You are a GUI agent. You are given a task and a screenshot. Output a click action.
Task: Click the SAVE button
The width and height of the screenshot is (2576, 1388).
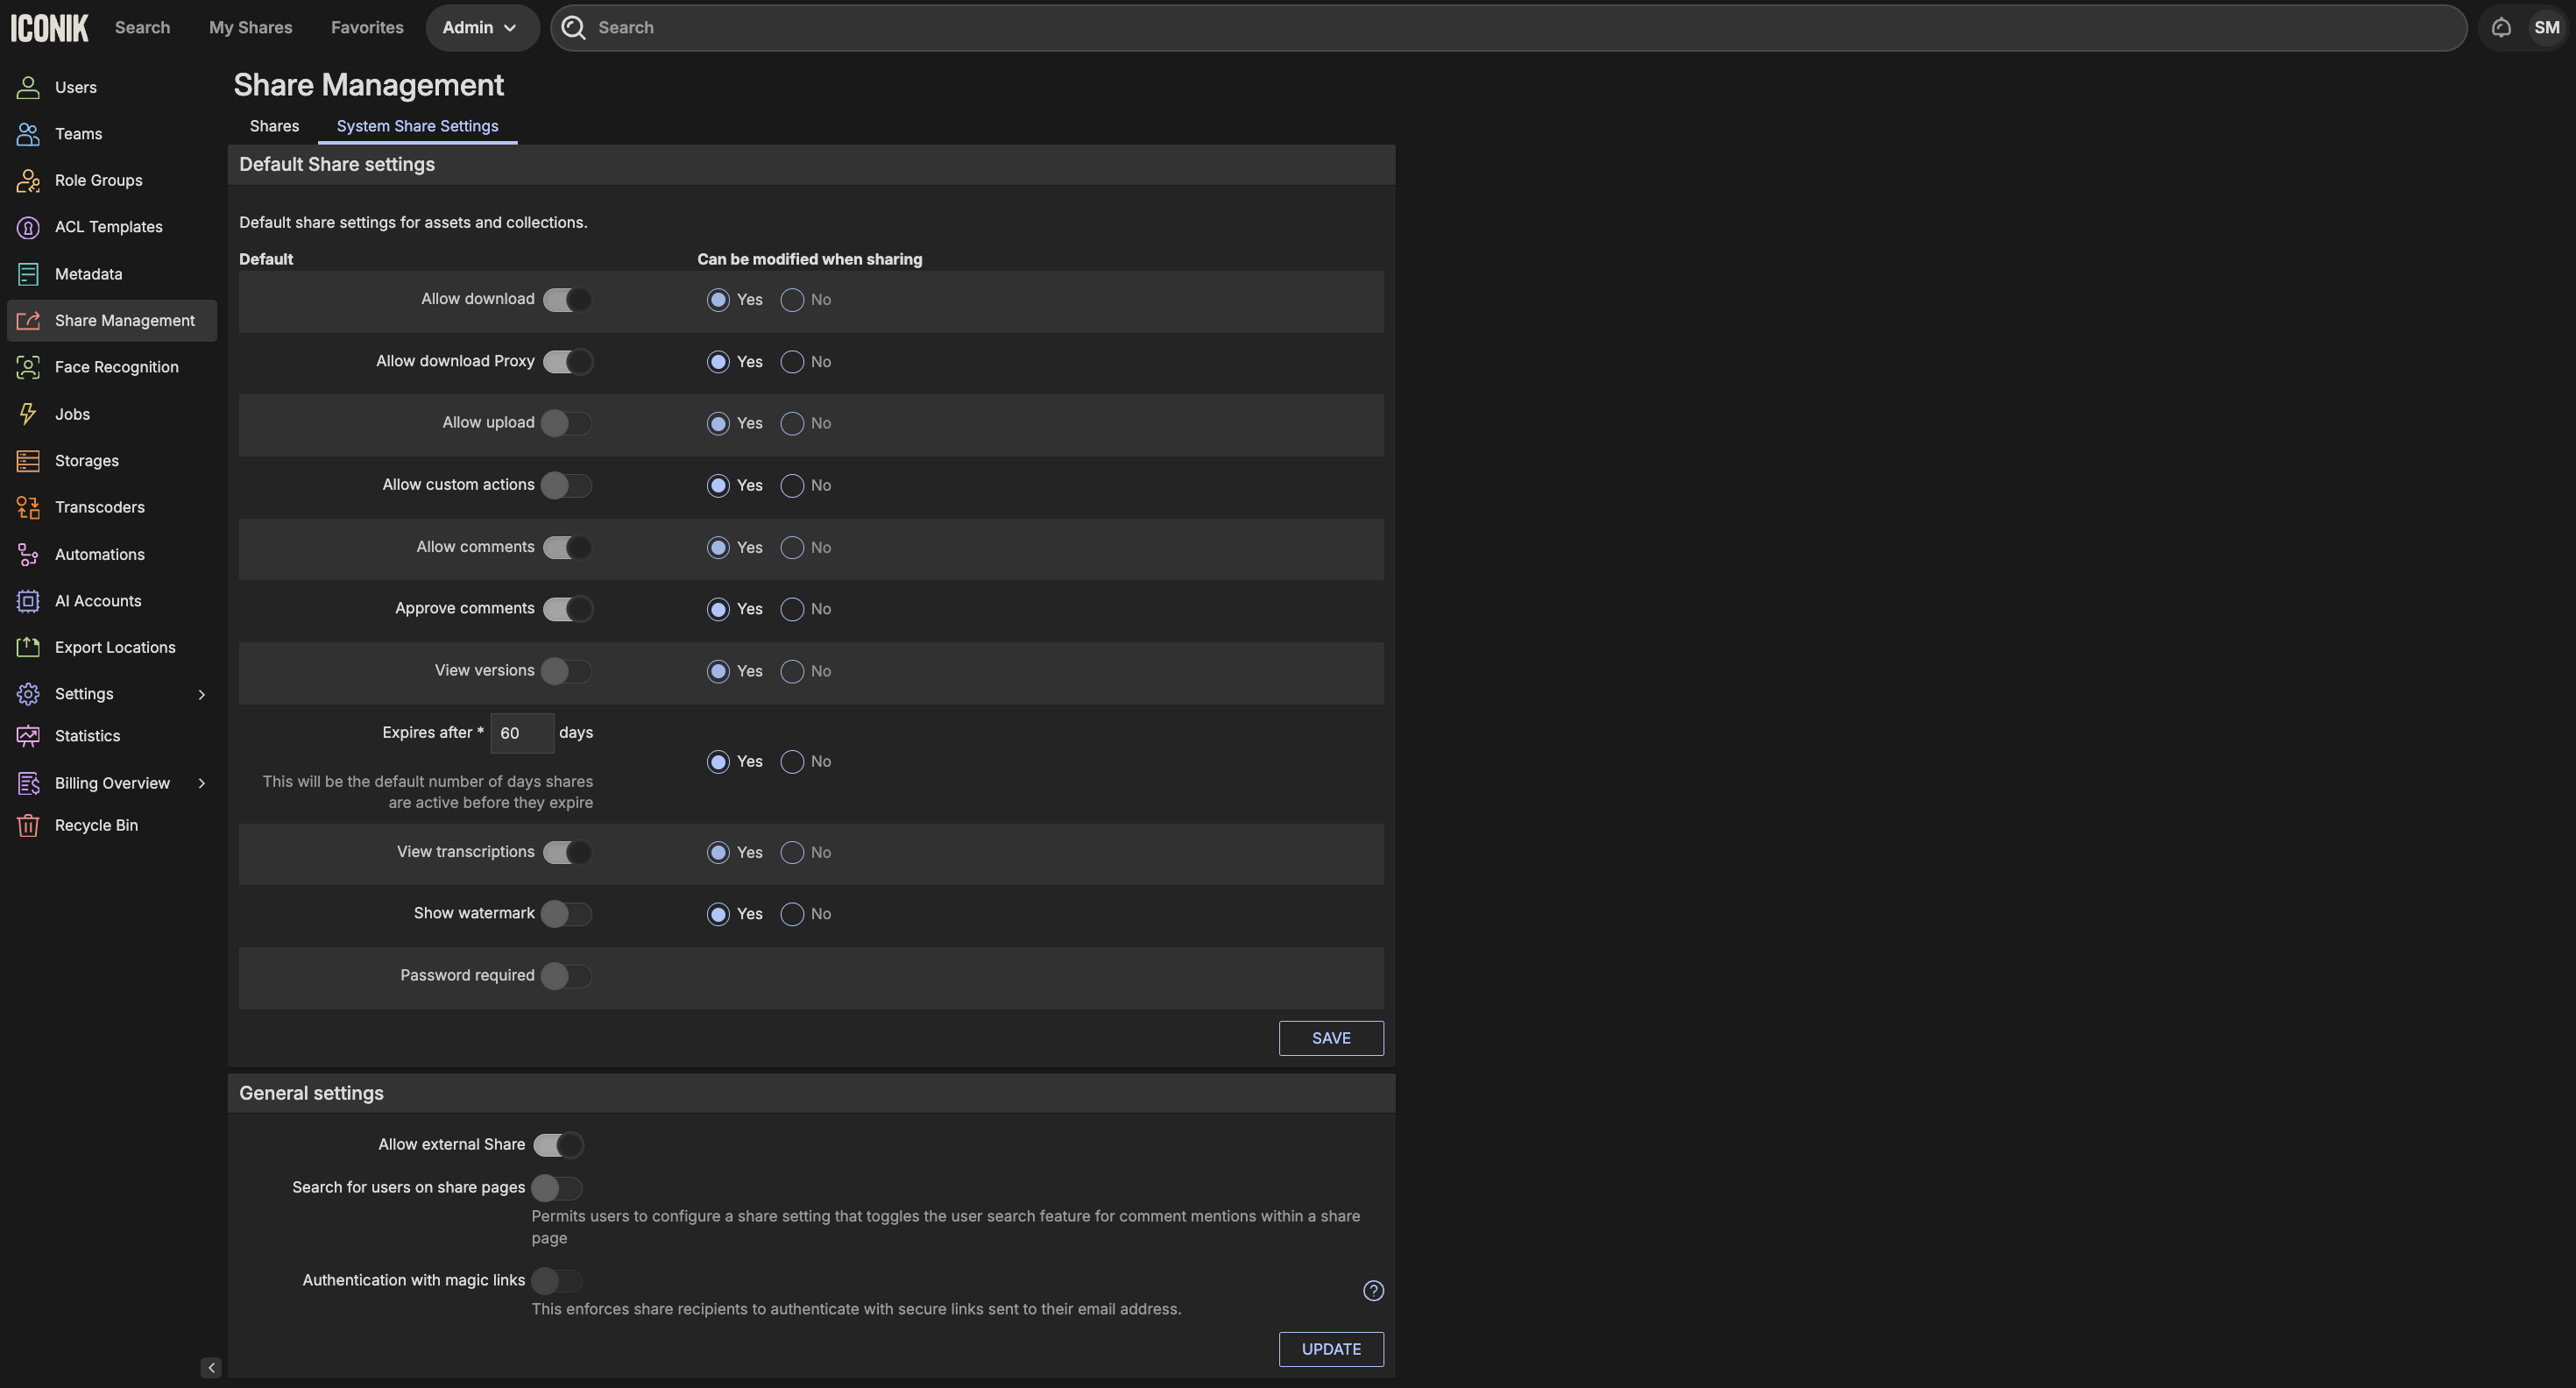pos(1330,1038)
